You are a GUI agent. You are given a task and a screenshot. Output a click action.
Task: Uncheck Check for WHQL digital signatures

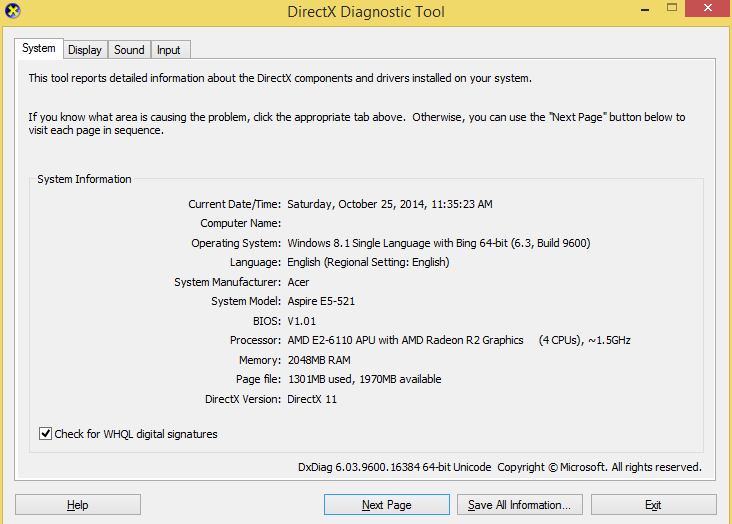pyautogui.click(x=45, y=434)
